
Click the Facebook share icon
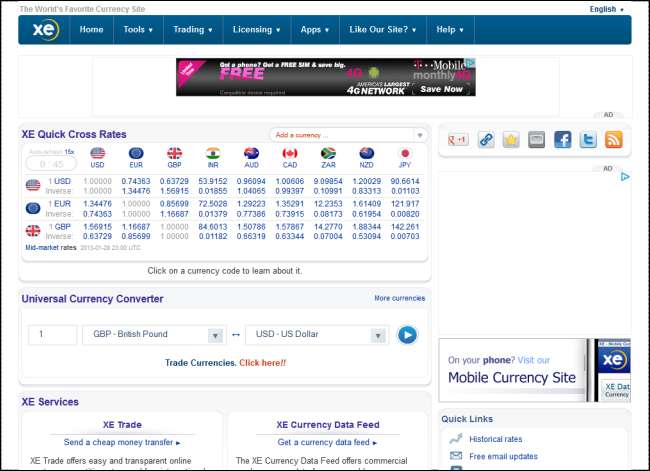[562, 140]
